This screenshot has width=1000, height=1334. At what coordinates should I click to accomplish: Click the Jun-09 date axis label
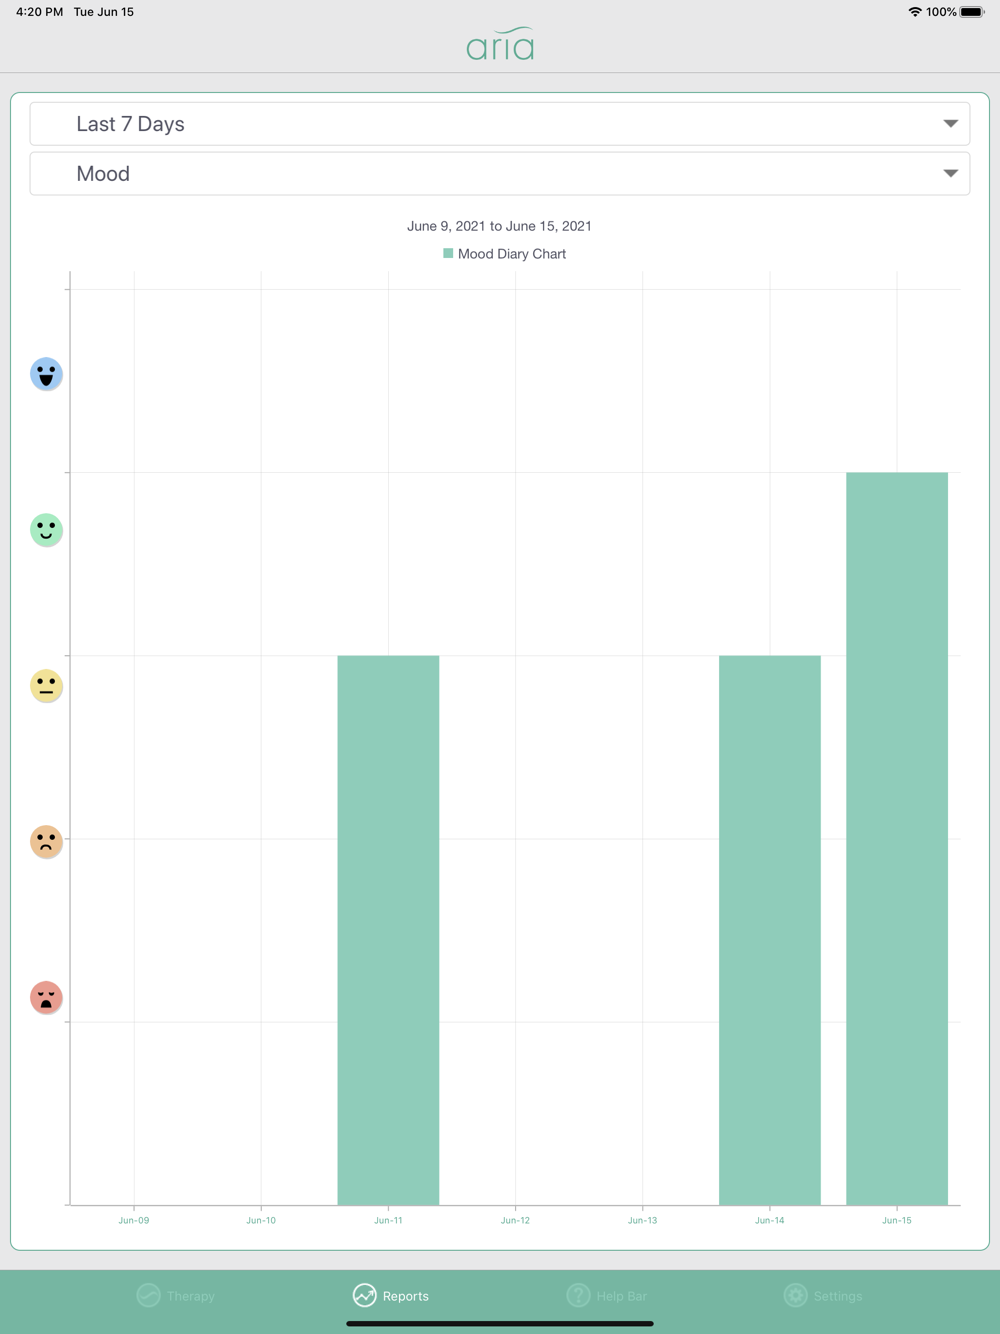pos(134,1220)
